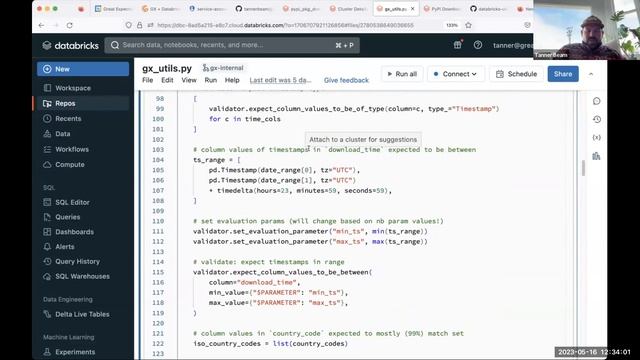Click the code 'iso_country_codes = list(country_codes)'
This screenshot has width=640, height=360.
(270, 344)
